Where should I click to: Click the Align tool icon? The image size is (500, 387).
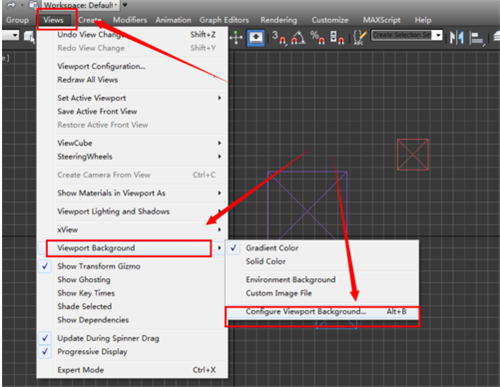(x=477, y=38)
